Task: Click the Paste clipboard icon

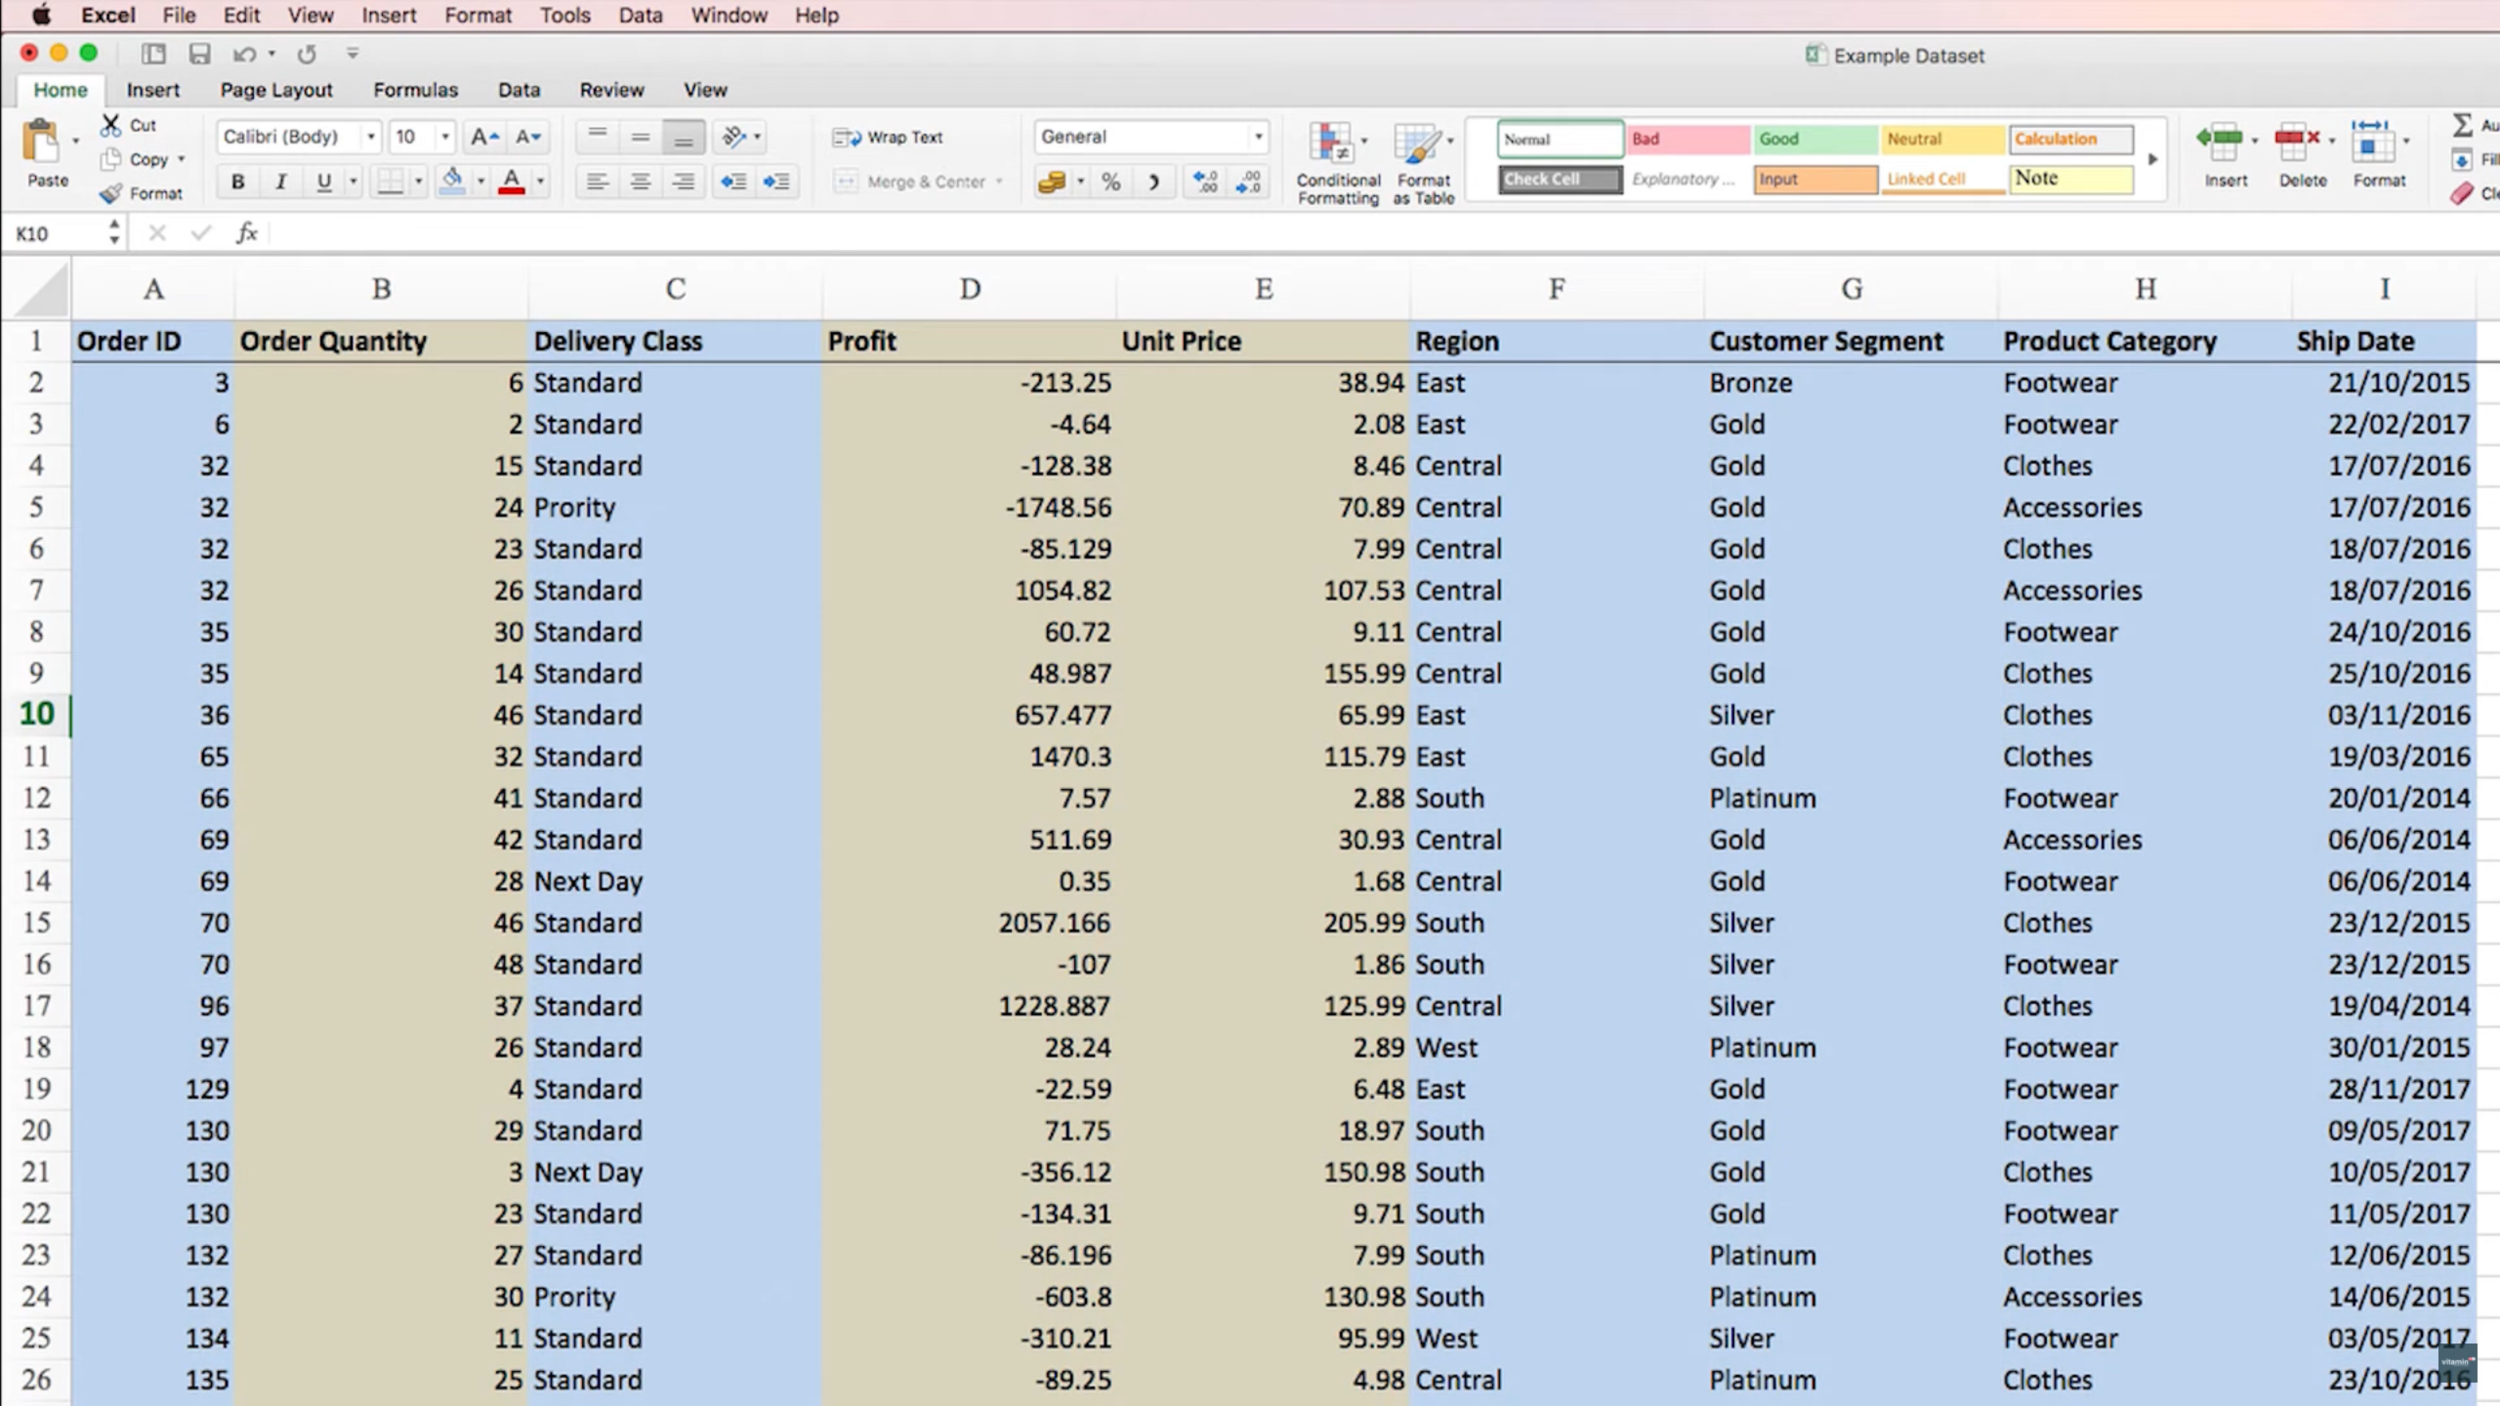Action: tap(40, 142)
